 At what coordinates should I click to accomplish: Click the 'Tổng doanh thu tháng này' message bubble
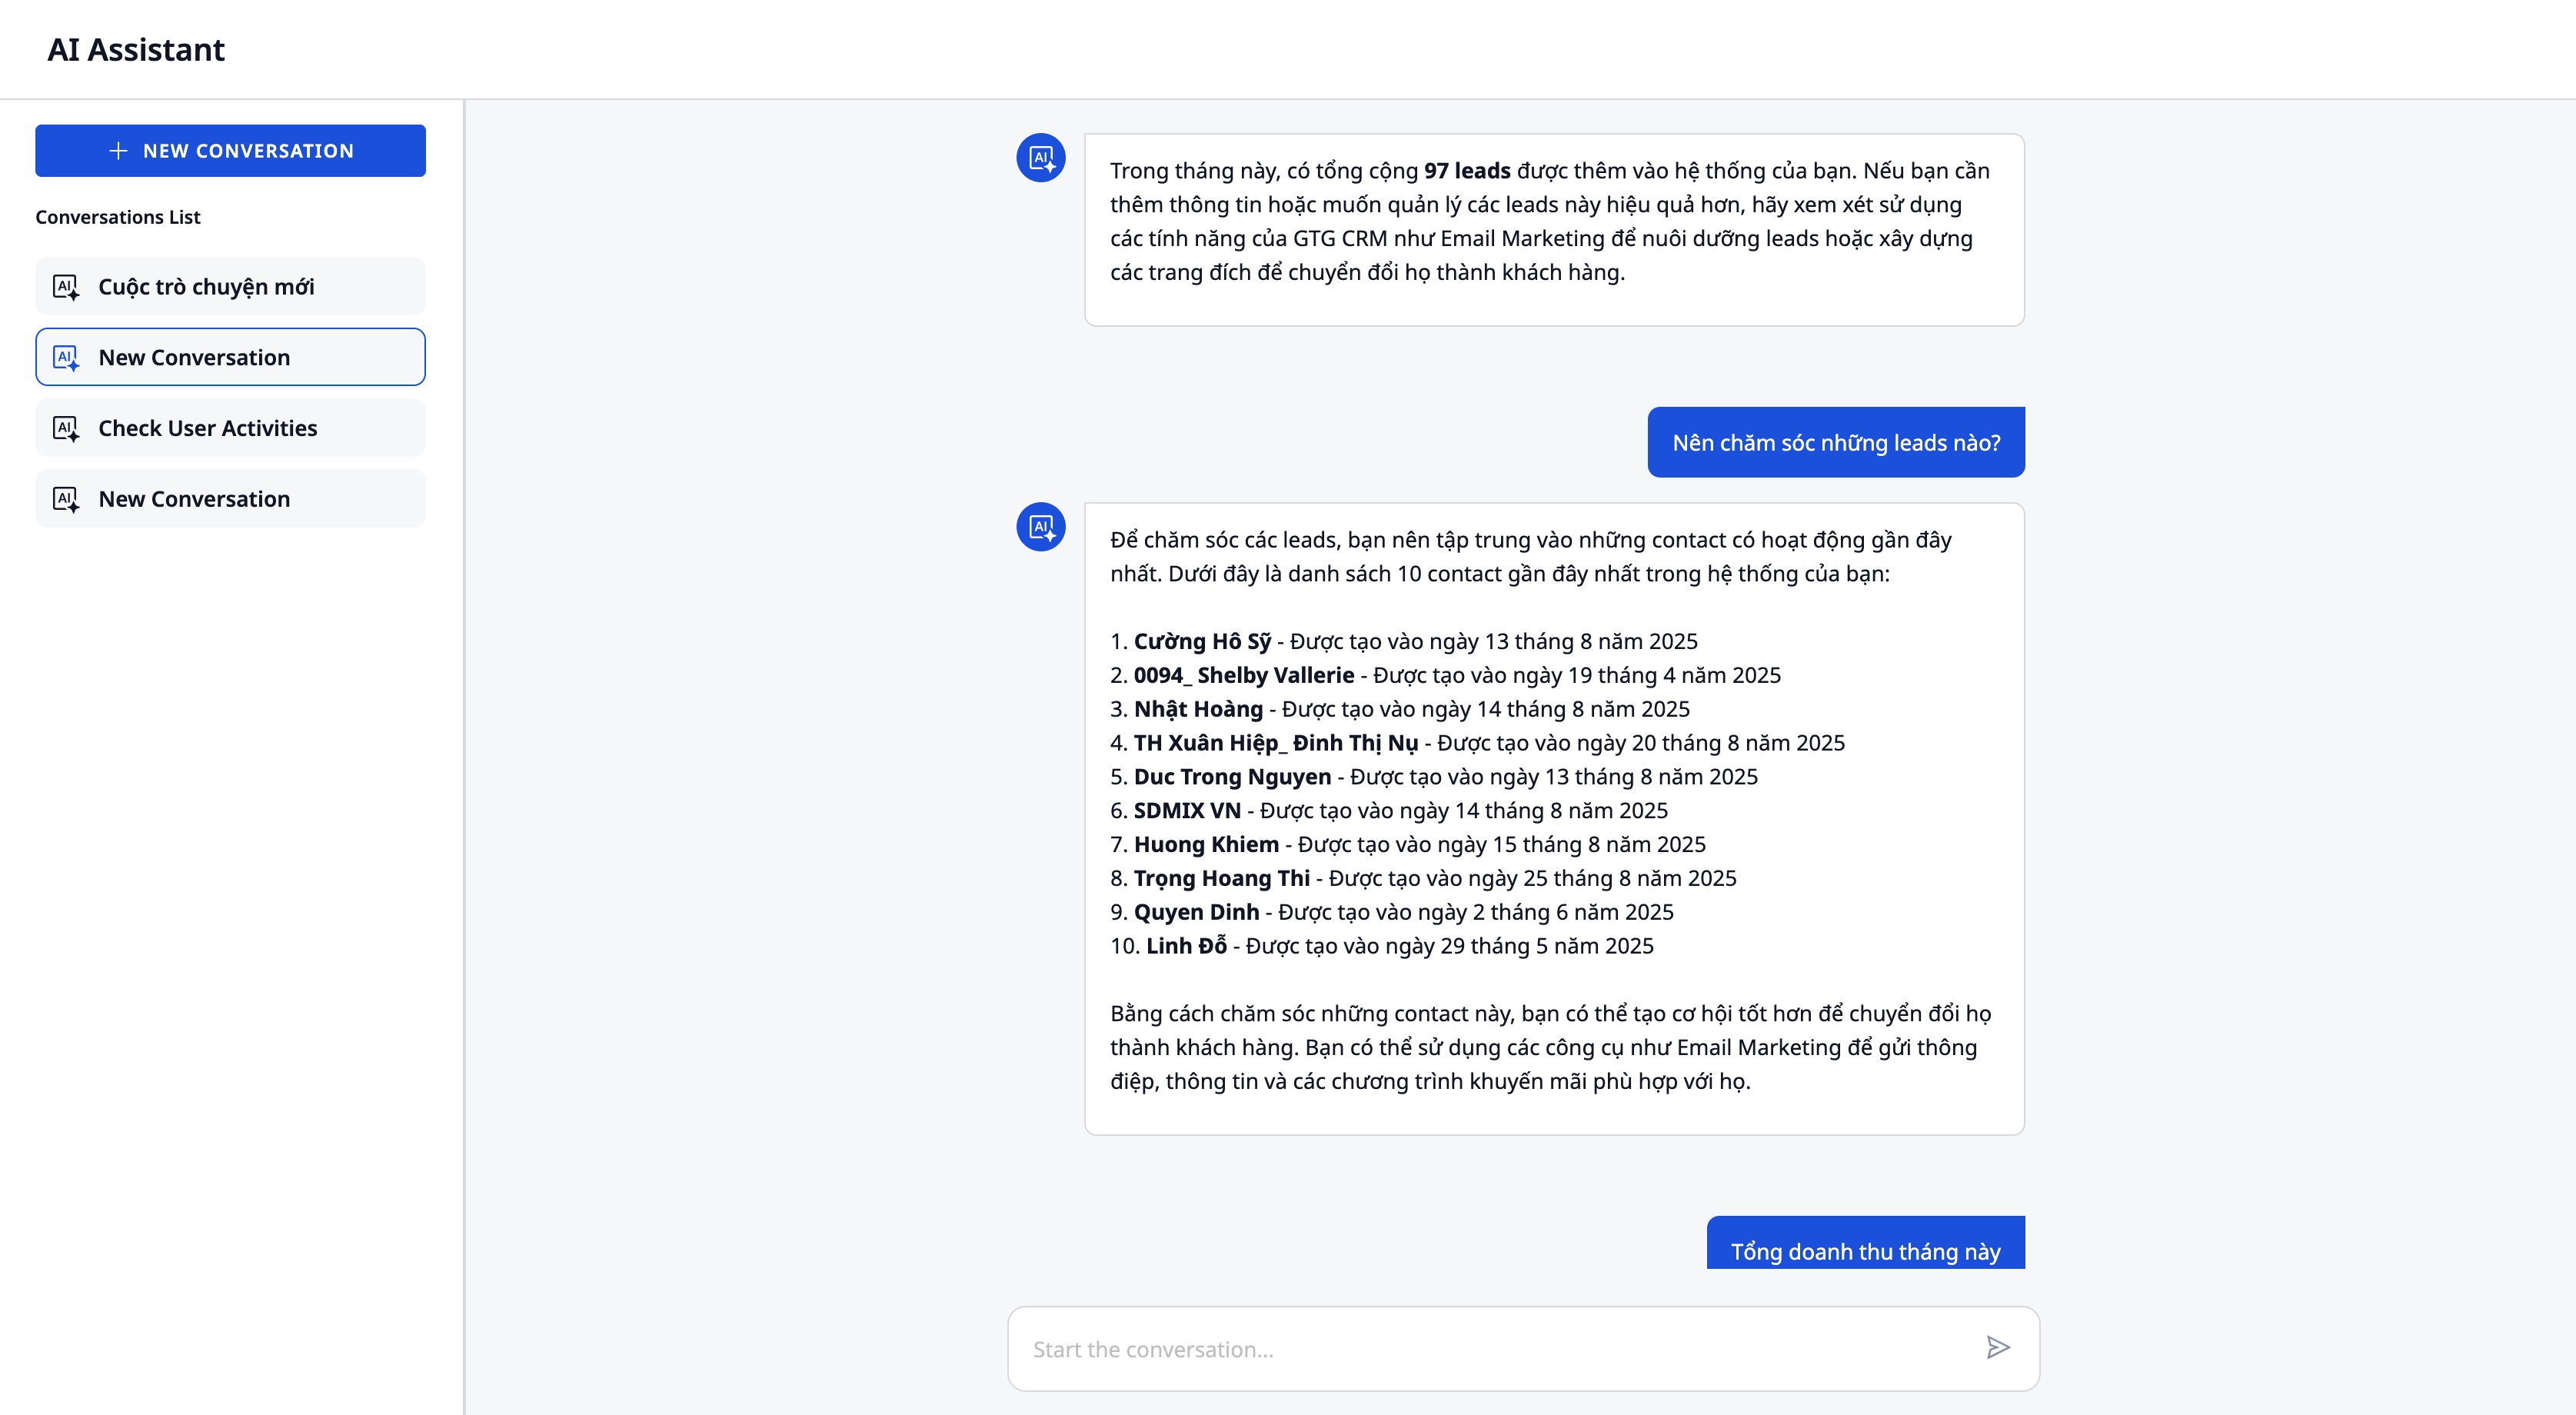1865,1250
